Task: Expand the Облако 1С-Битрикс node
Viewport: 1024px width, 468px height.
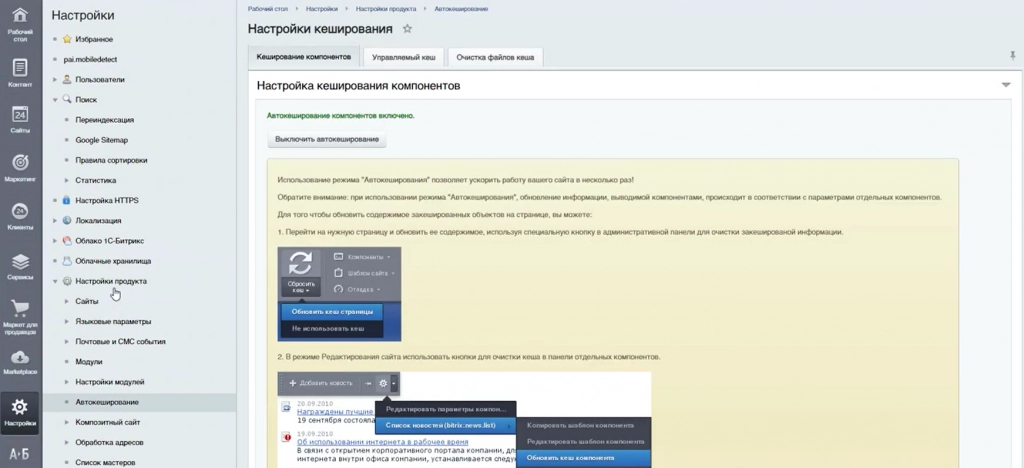Action: click(x=56, y=241)
